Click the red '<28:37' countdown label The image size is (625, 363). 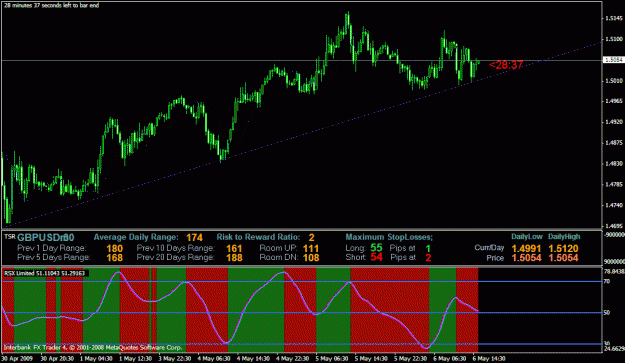(505, 65)
